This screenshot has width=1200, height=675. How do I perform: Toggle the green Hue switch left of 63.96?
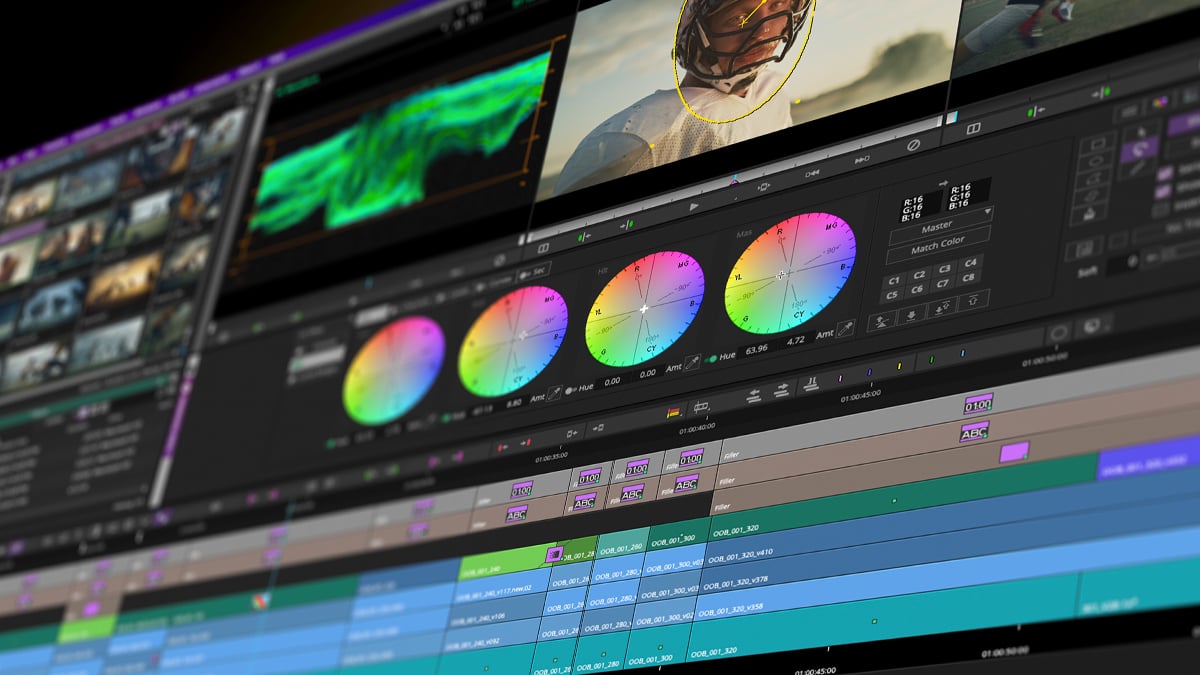click(713, 358)
